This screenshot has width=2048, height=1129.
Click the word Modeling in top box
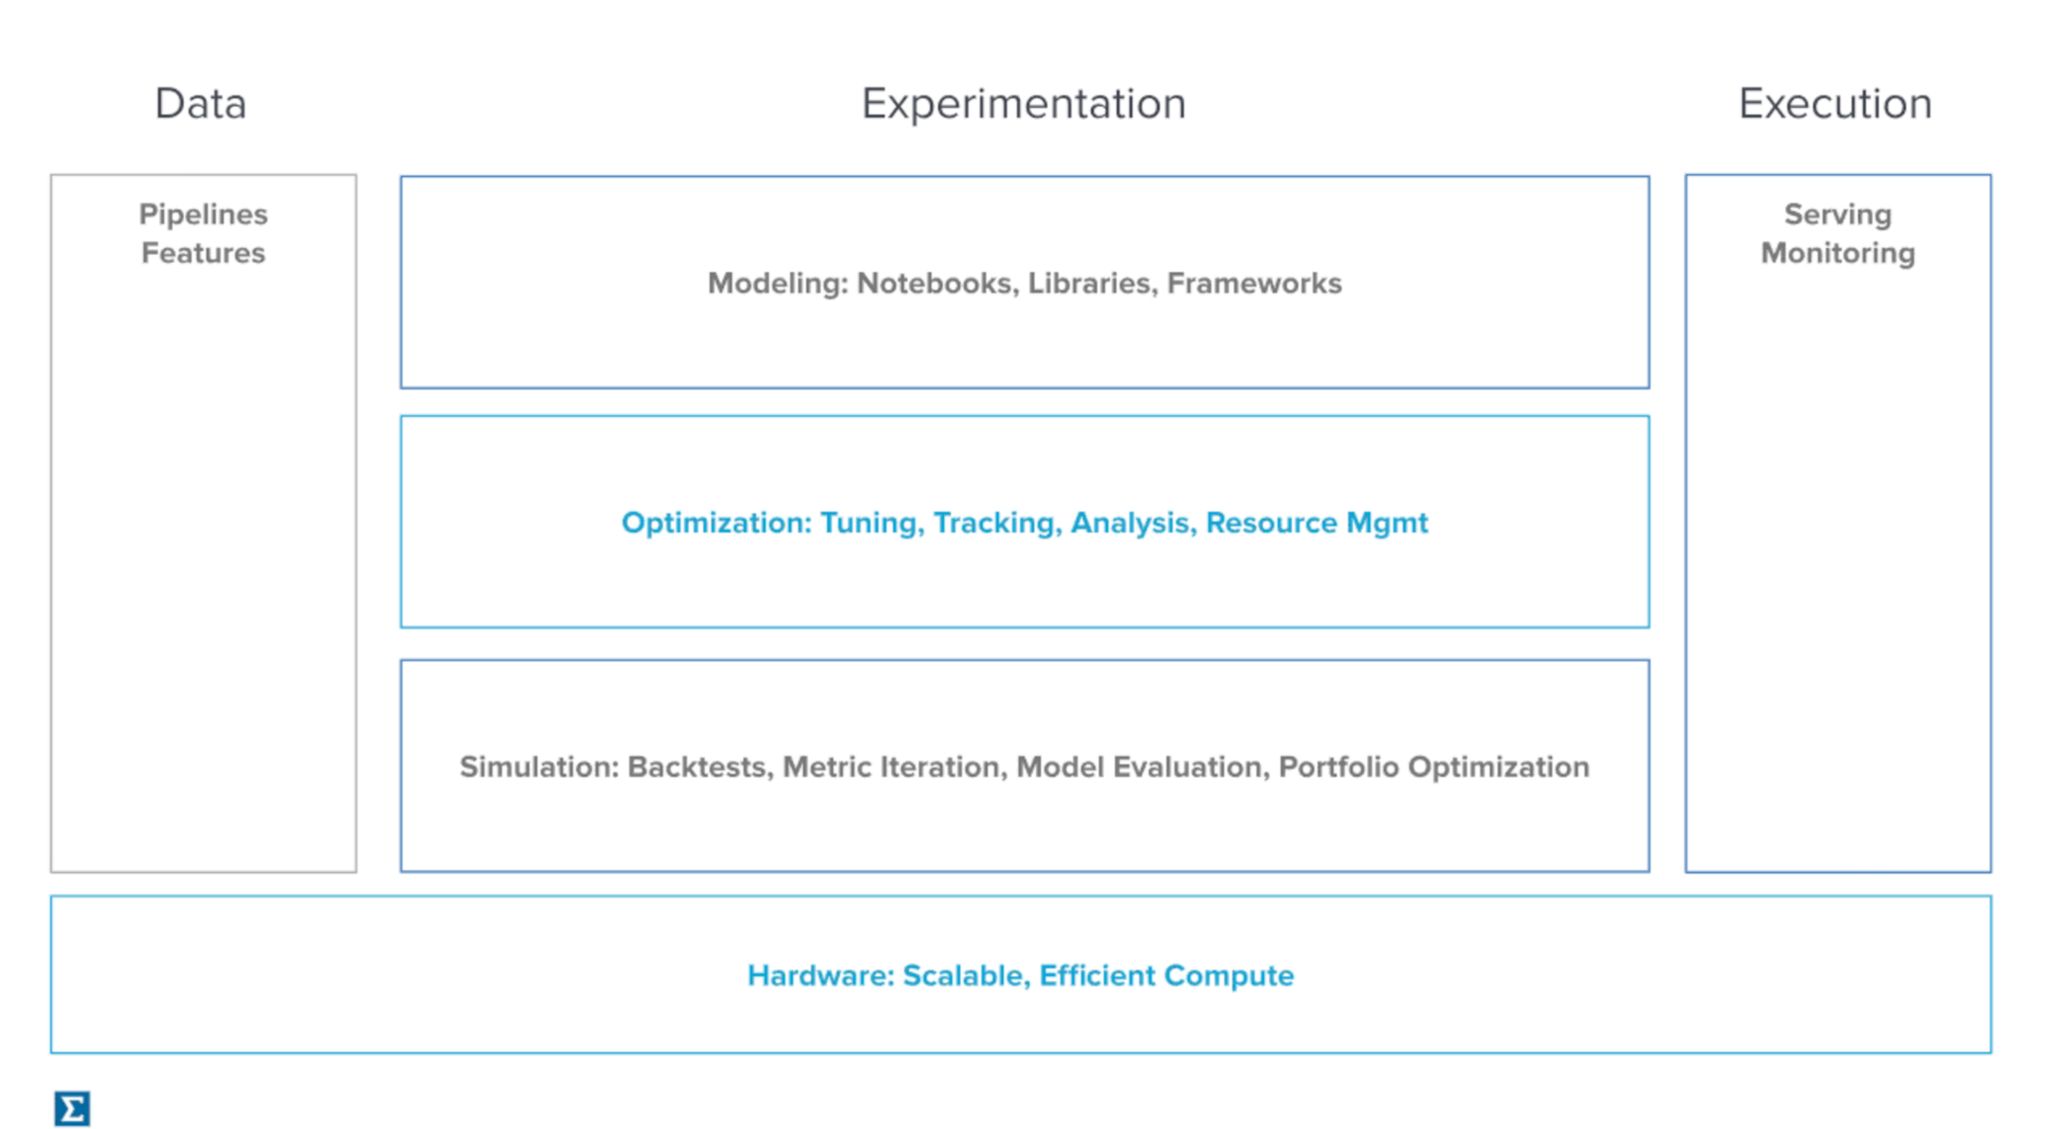click(777, 284)
